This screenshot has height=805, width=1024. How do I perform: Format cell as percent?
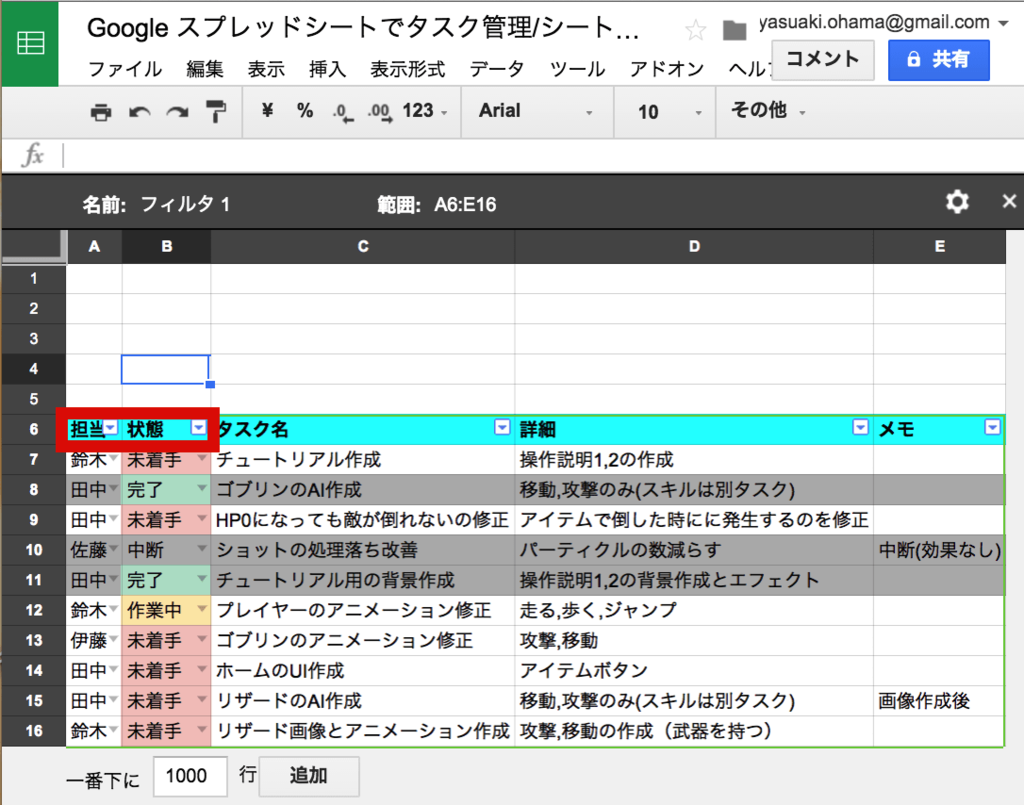pyautogui.click(x=305, y=110)
